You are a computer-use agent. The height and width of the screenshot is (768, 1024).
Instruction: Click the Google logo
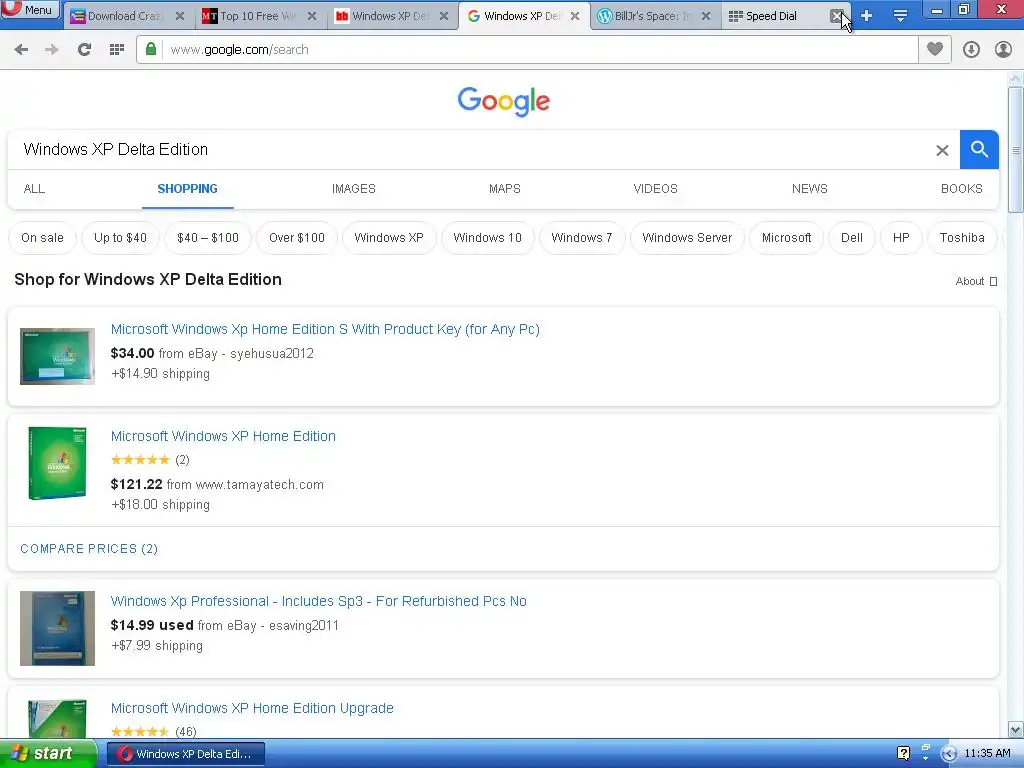pos(504,101)
